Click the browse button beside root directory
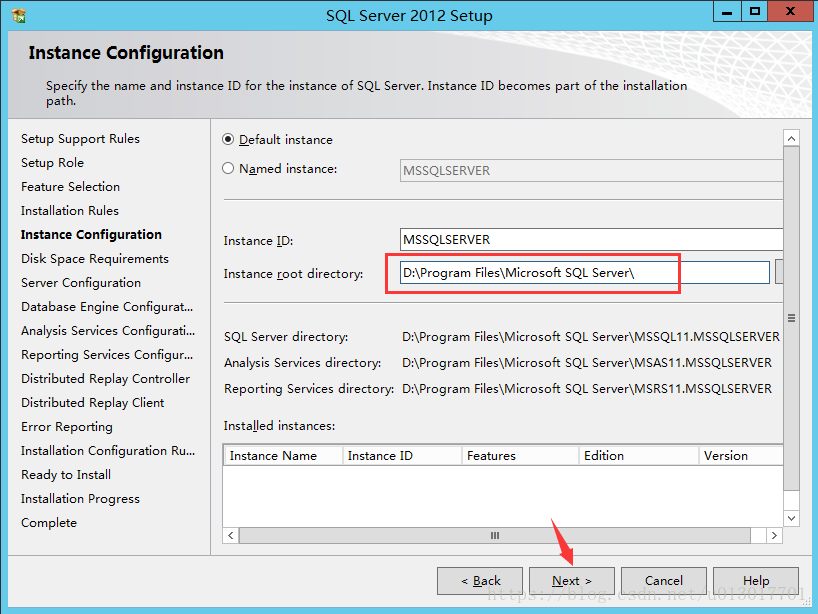This screenshot has width=818, height=614. tap(779, 272)
